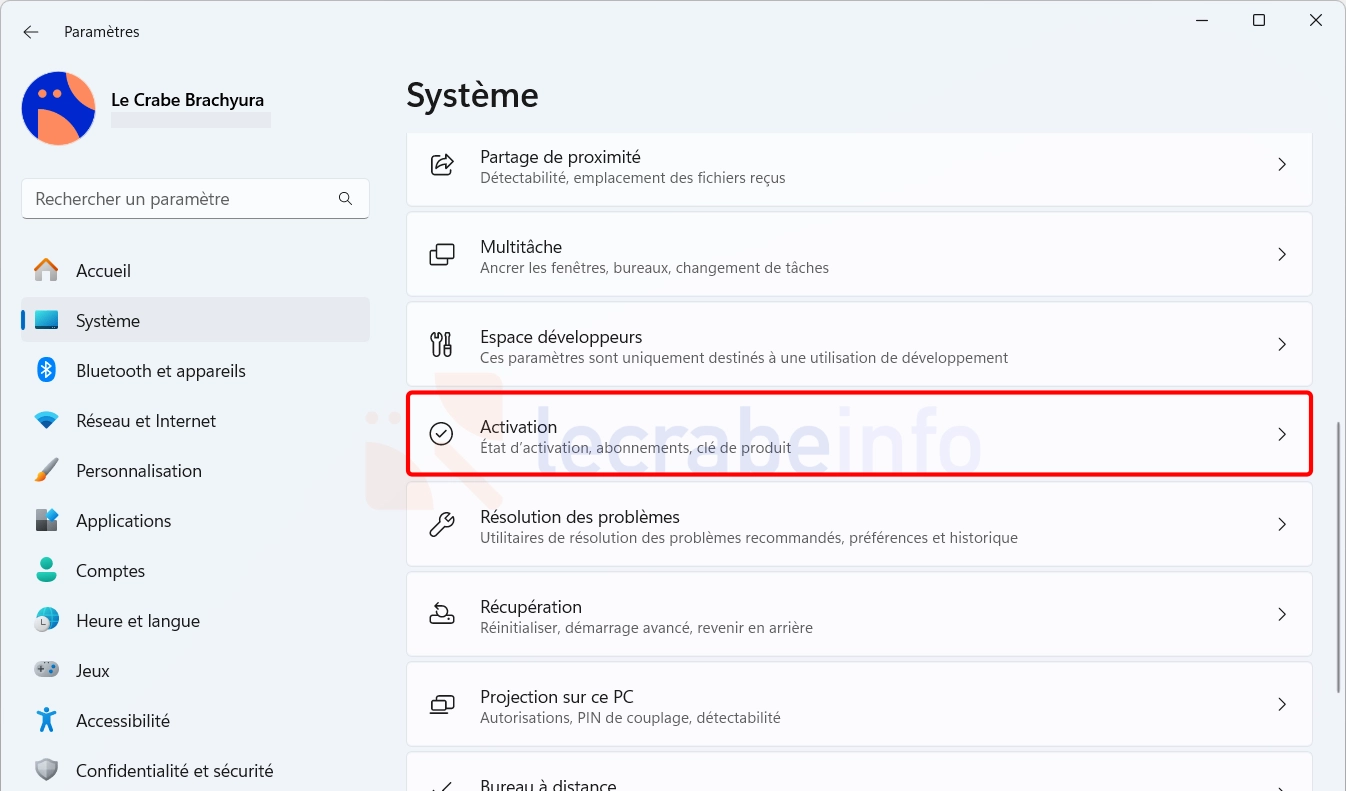Viewport: 1346px width, 791px height.
Task: Click the Le Crabe Brachyura account name
Action: (188, 100)
